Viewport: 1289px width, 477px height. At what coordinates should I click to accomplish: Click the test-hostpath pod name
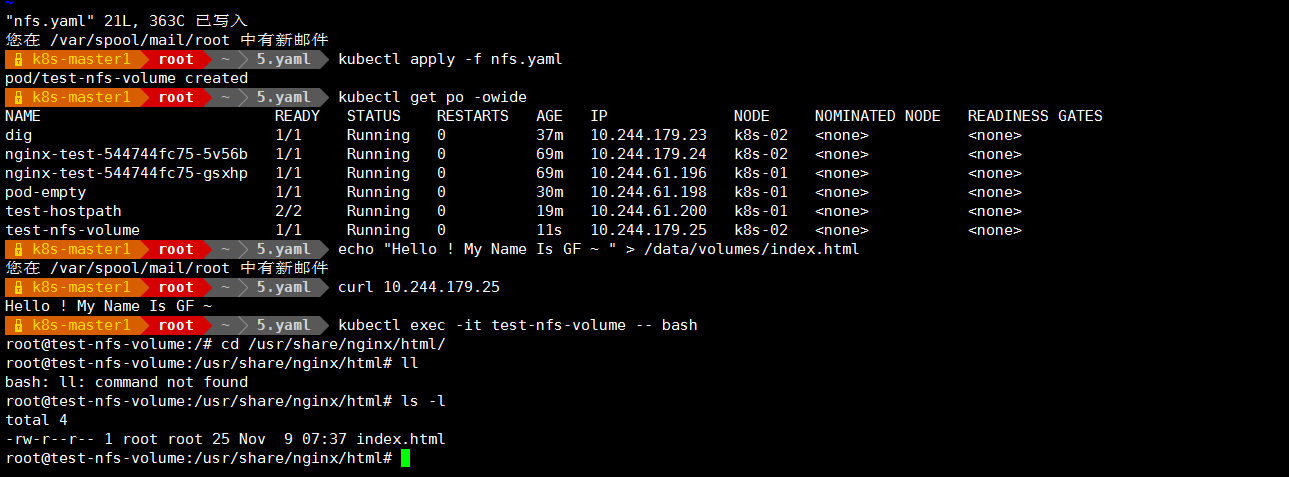[x=63, y=211]
